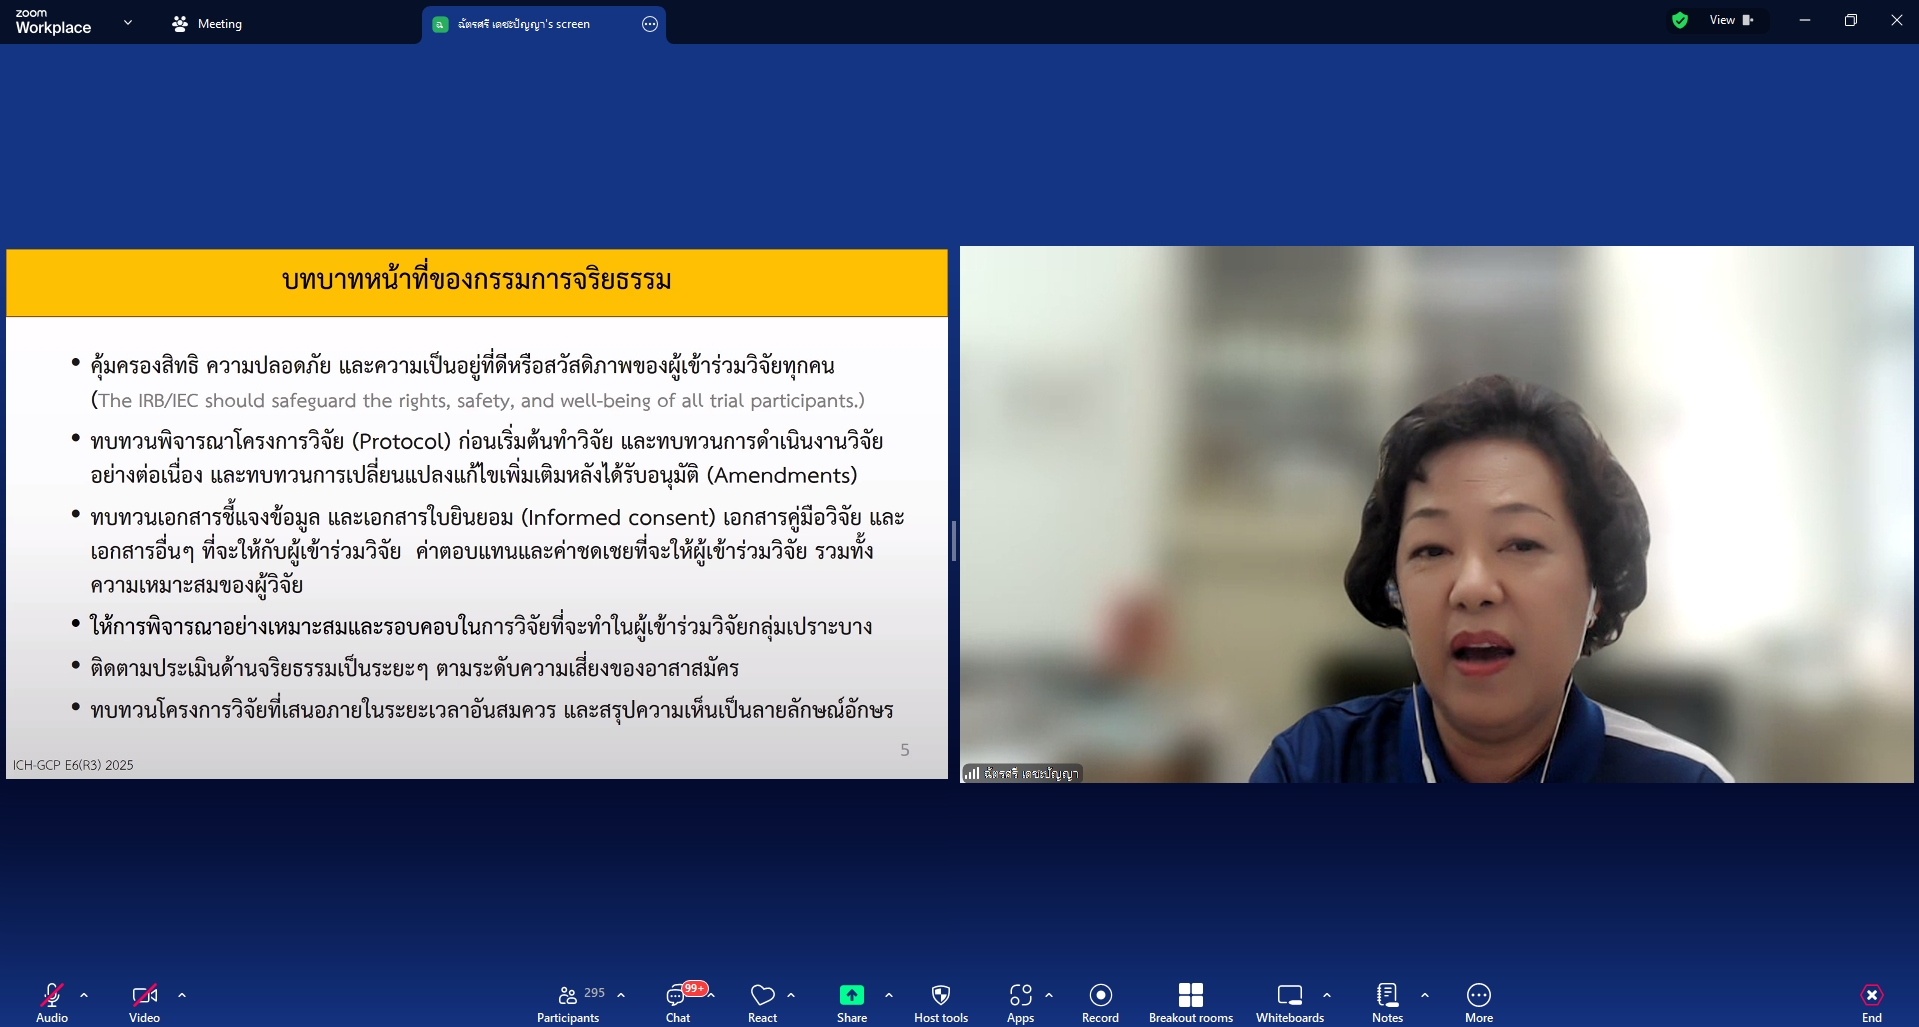The height and width of the screenshot is (1027, 1919).
Task: Turn on camera with Video button
Action: pyautogui.click(x=144, y=1001)
